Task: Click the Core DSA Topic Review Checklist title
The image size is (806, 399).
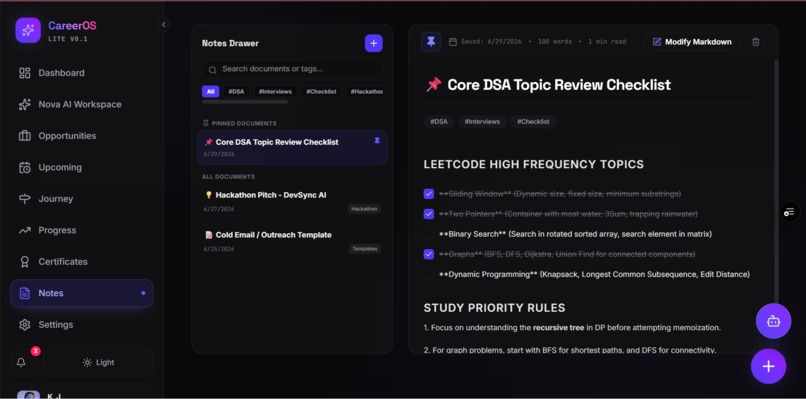Action: pos(559,85)
